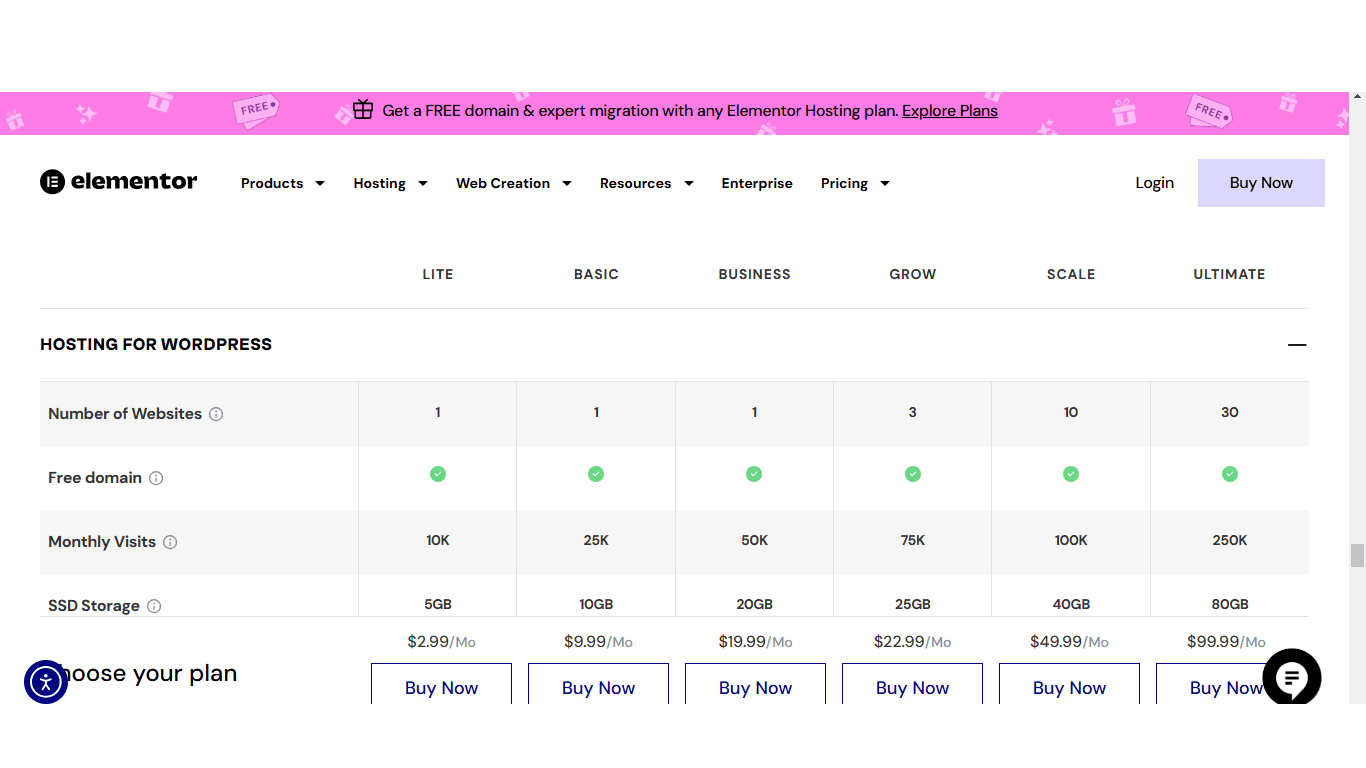This screenshot has width=1366, height=768.
Task: Select the BASIC column header
Action: tap(596, 274)
